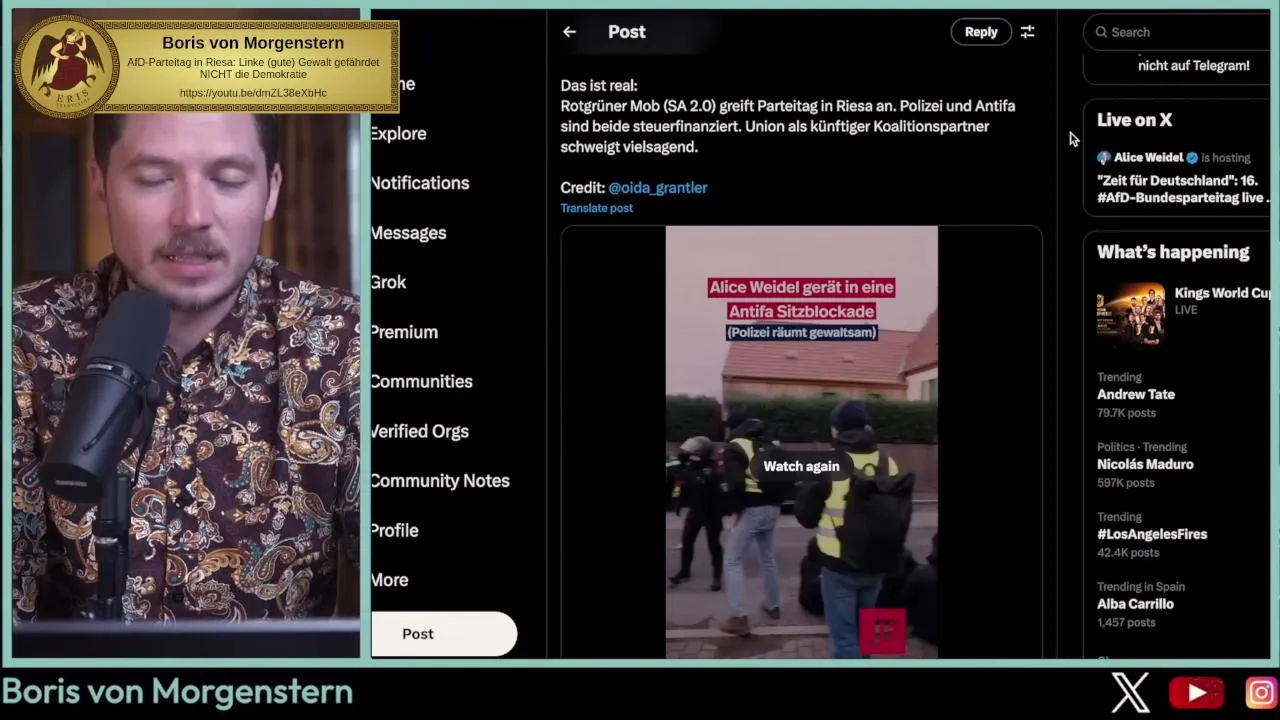Click the Kings World Cup LIVE label
The image size is (1280, 720).
point(1186,310)
